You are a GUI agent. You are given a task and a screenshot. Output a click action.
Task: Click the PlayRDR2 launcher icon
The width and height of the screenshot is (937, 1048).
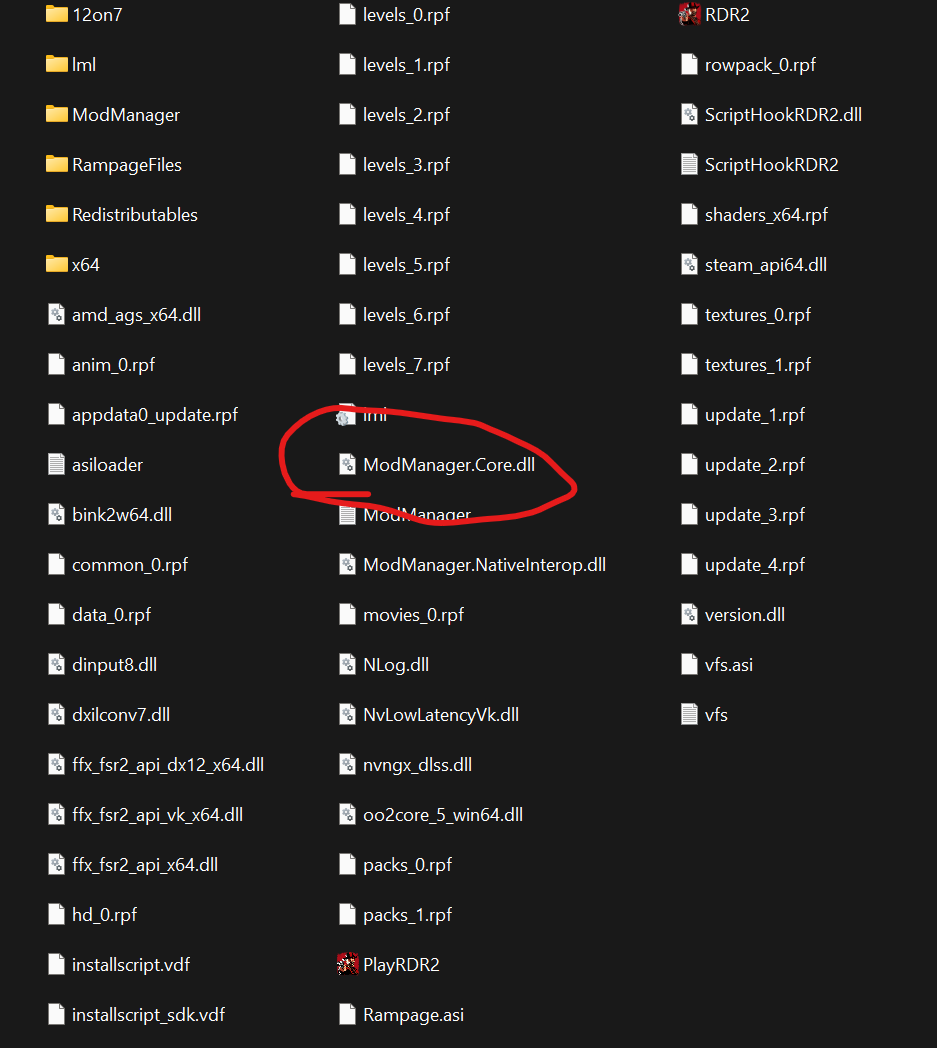point(348,964)
